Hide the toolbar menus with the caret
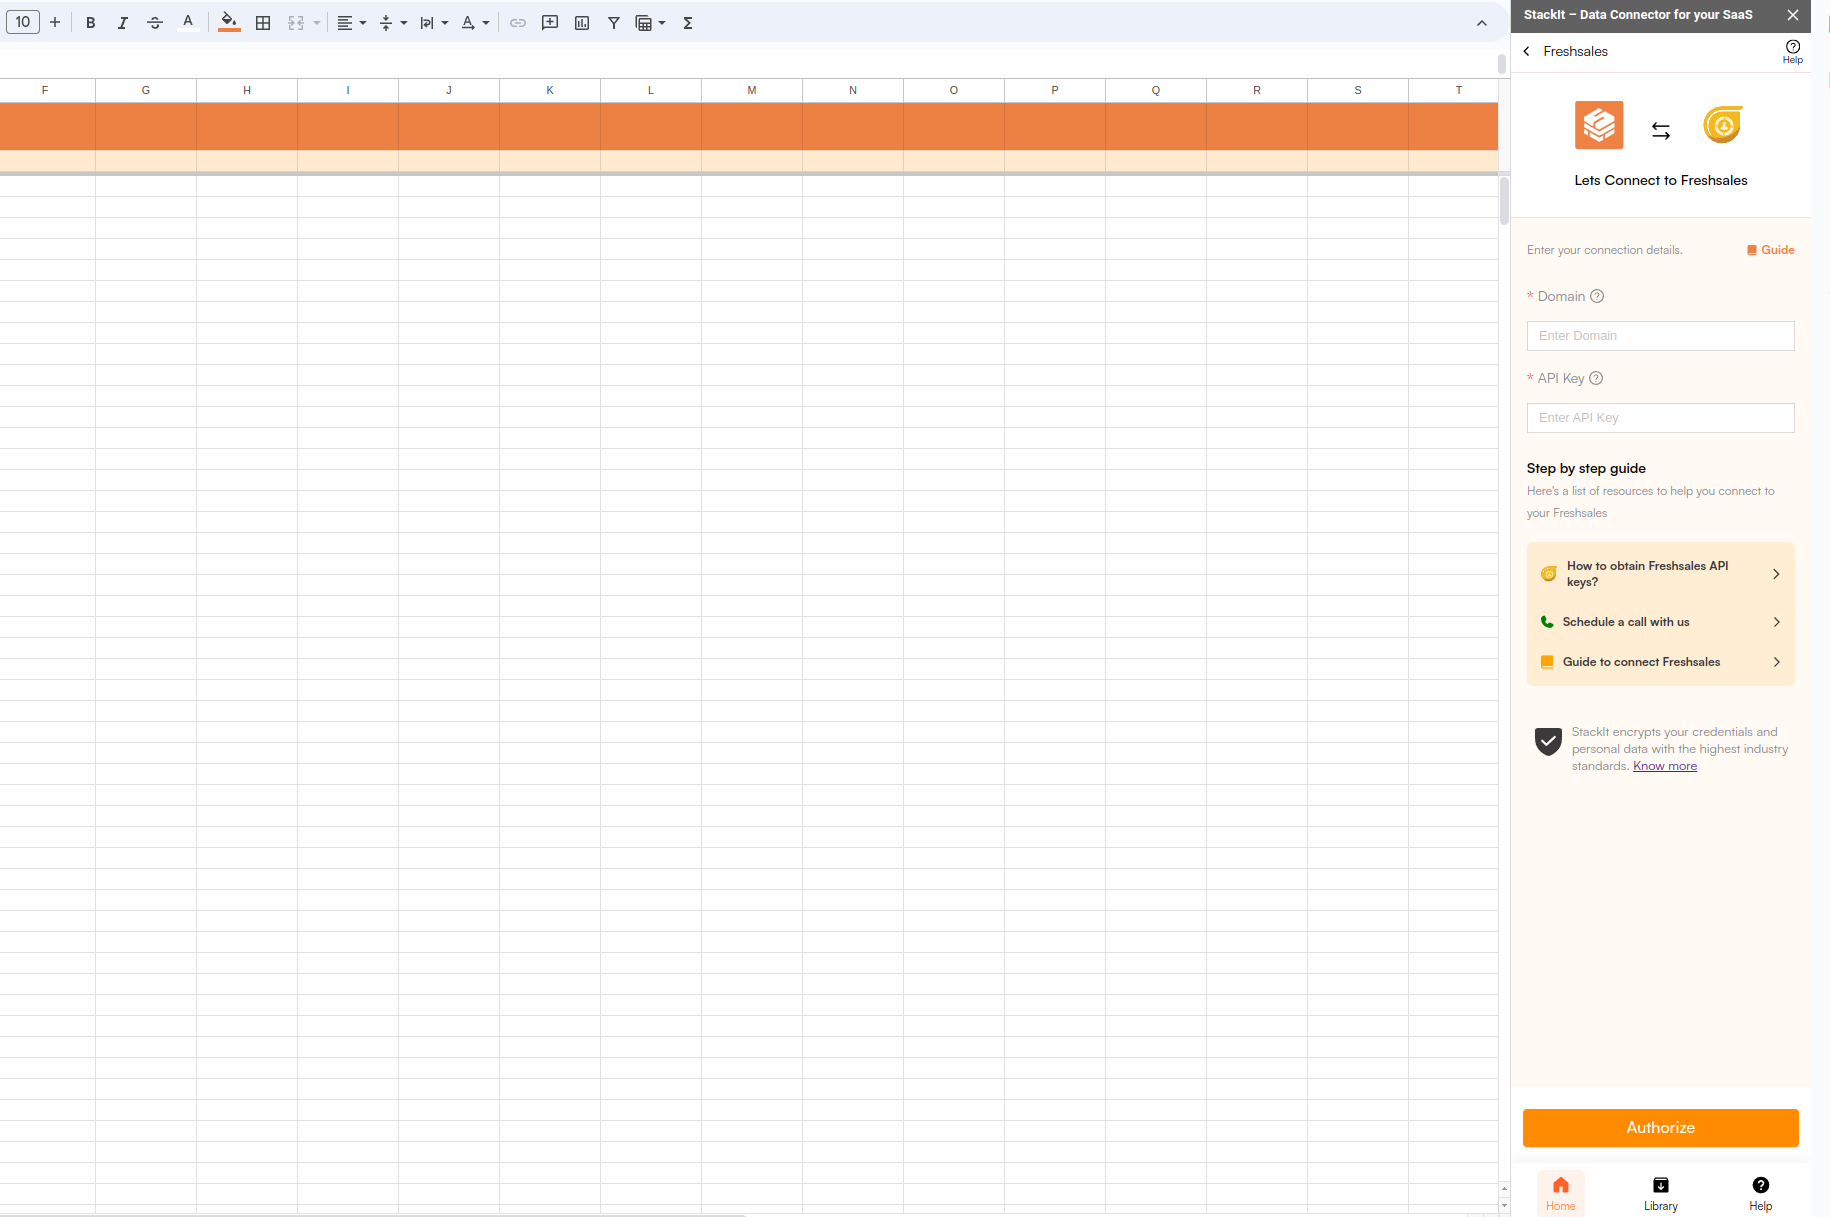 [1482, 23]
